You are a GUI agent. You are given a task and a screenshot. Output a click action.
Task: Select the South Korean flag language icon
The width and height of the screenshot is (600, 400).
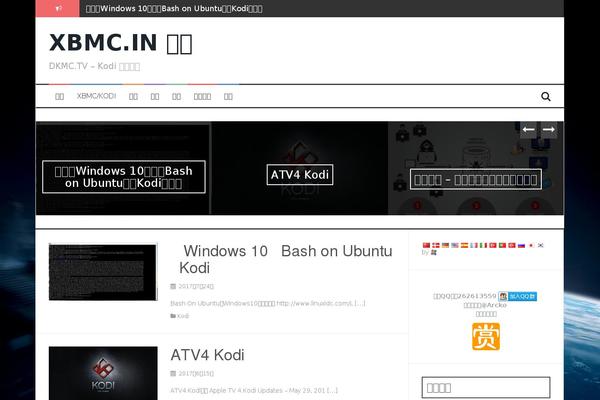(x=540, y=245)
